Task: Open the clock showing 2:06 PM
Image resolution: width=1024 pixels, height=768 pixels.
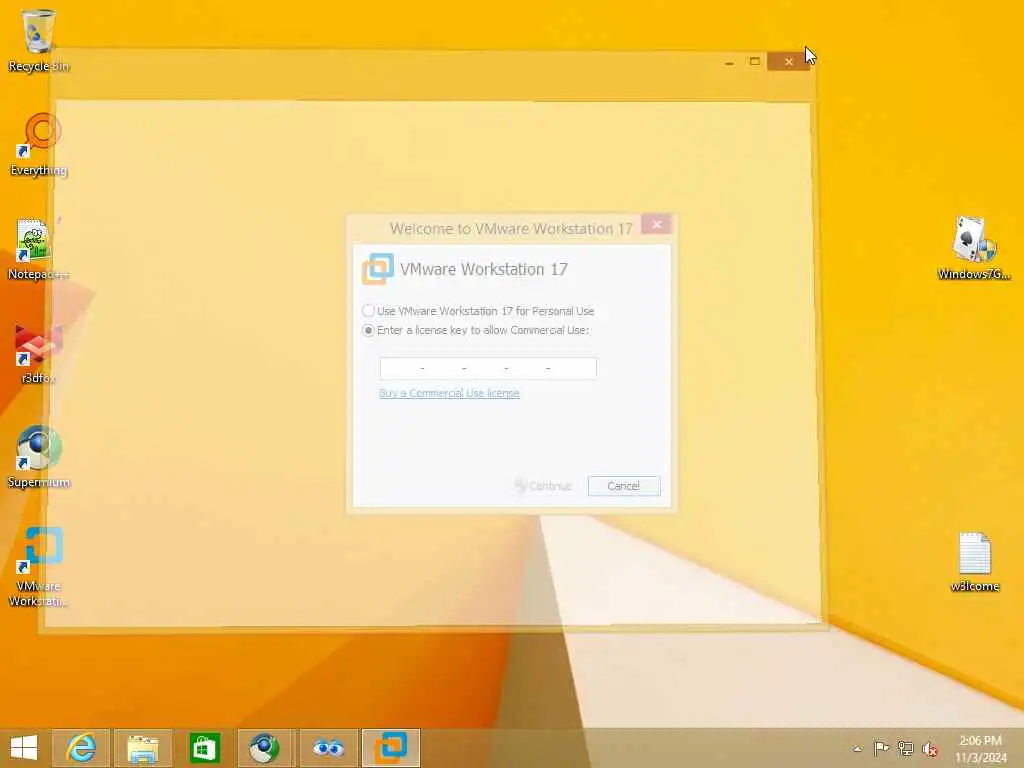Action: 980,749
